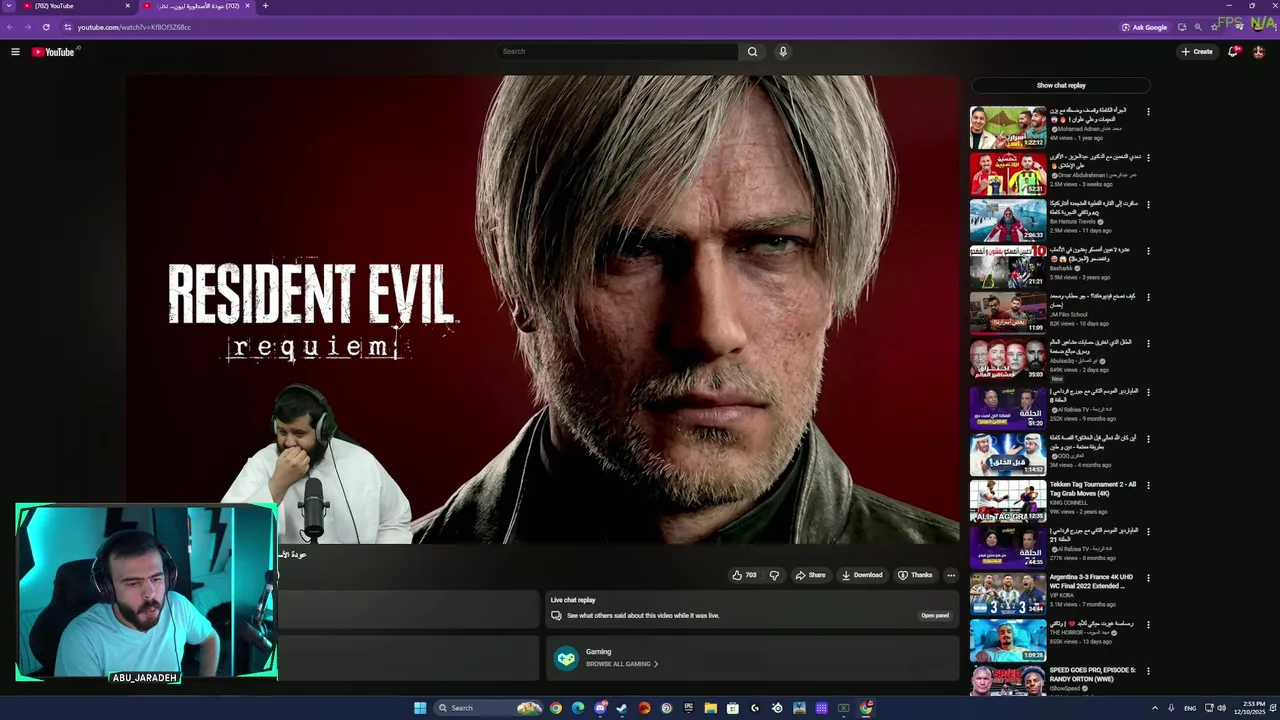Open the taskbar clock showing 2:53 PM
This screenshot has height=720, width=1280.
tap(1249, 708)
